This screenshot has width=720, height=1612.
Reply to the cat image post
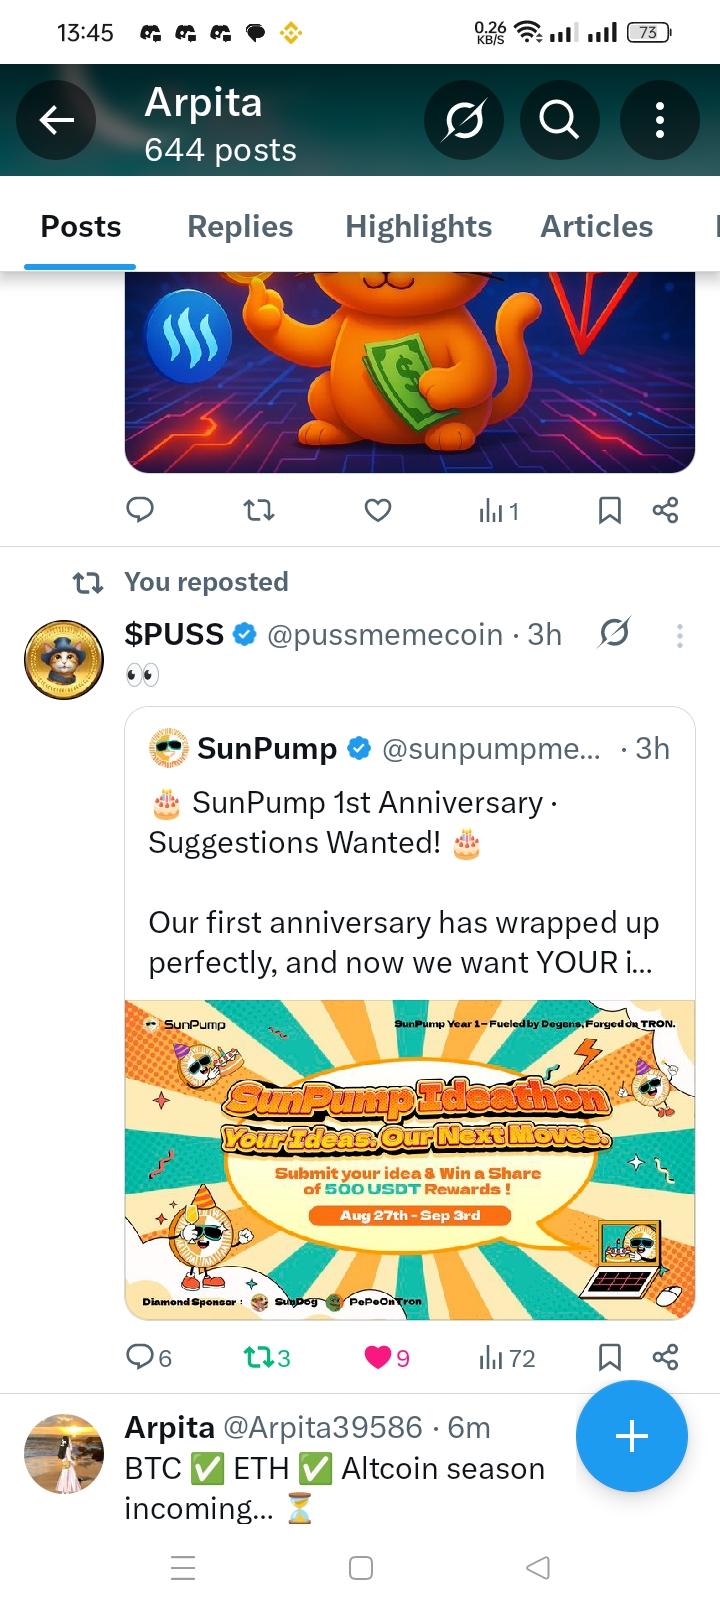(x=140, y=510)
